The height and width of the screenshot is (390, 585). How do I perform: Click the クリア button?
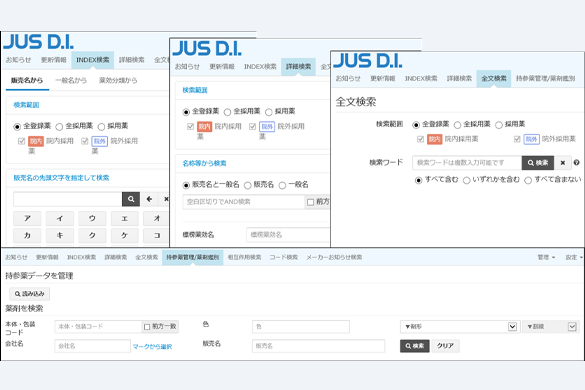[445, 346]
